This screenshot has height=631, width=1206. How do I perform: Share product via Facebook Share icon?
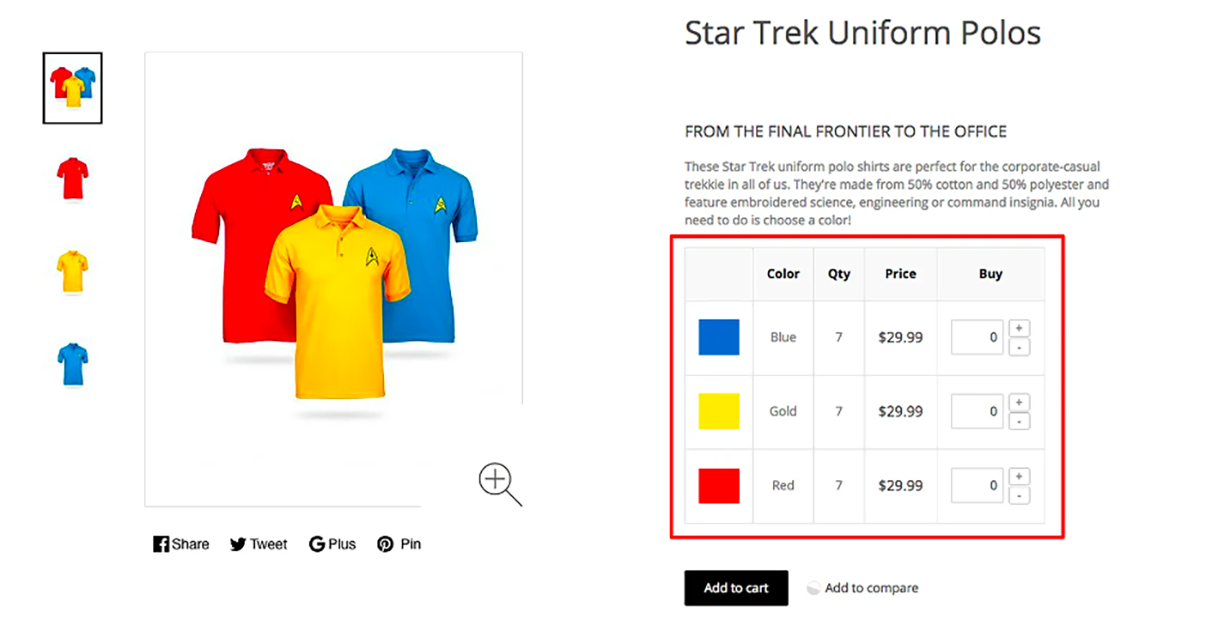point(181,544)
